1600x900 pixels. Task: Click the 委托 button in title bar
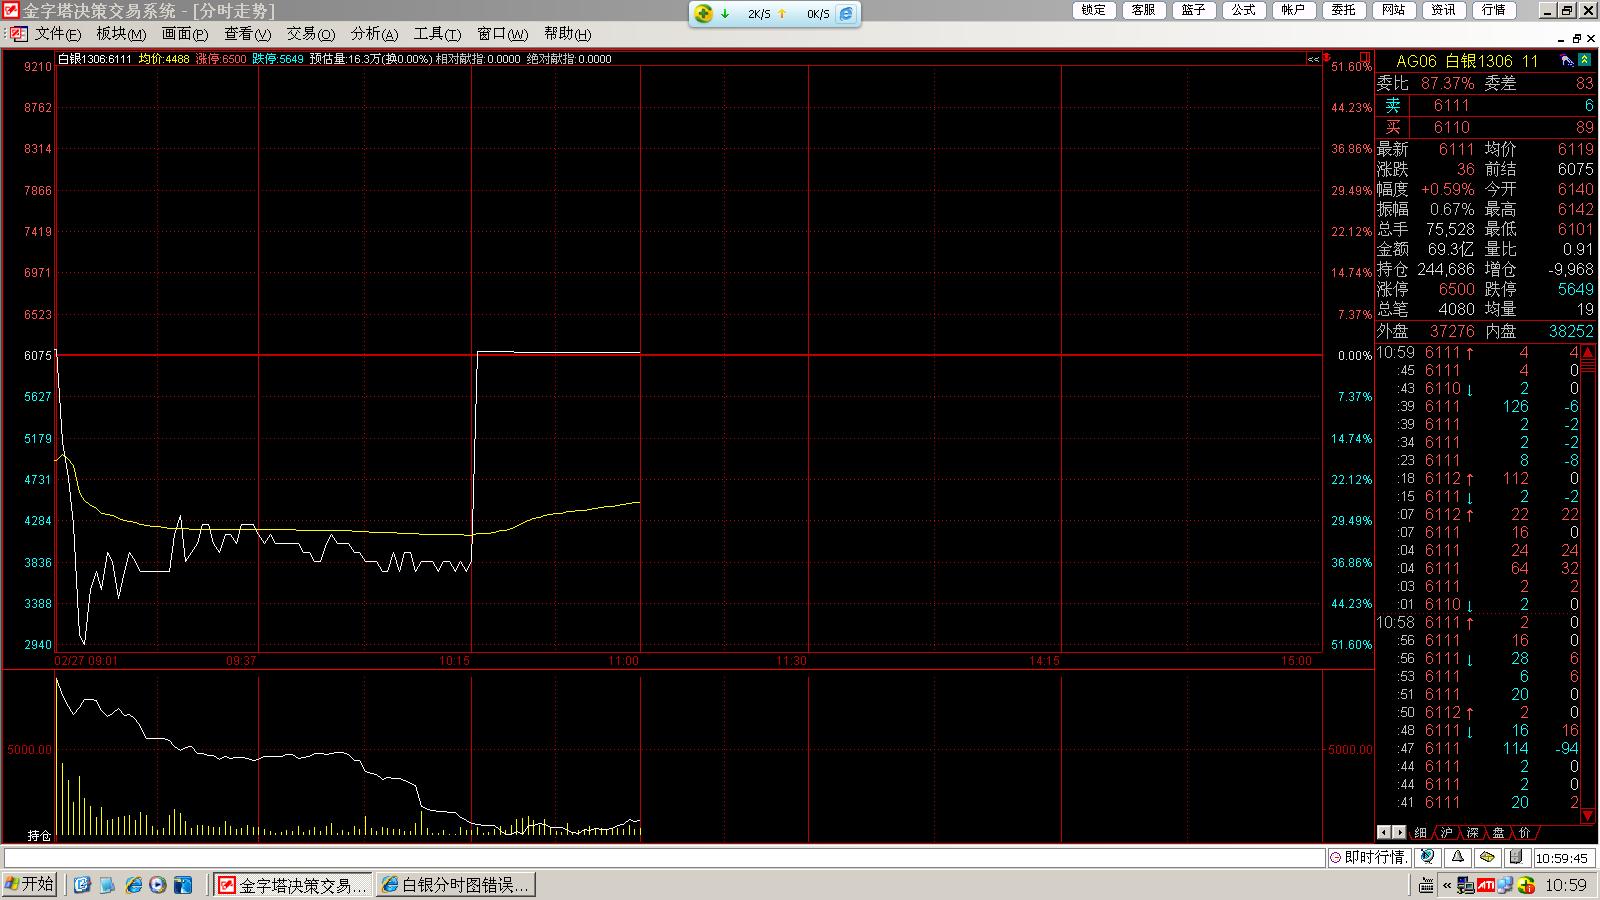pyautogui.click(x=1344, y=10)
